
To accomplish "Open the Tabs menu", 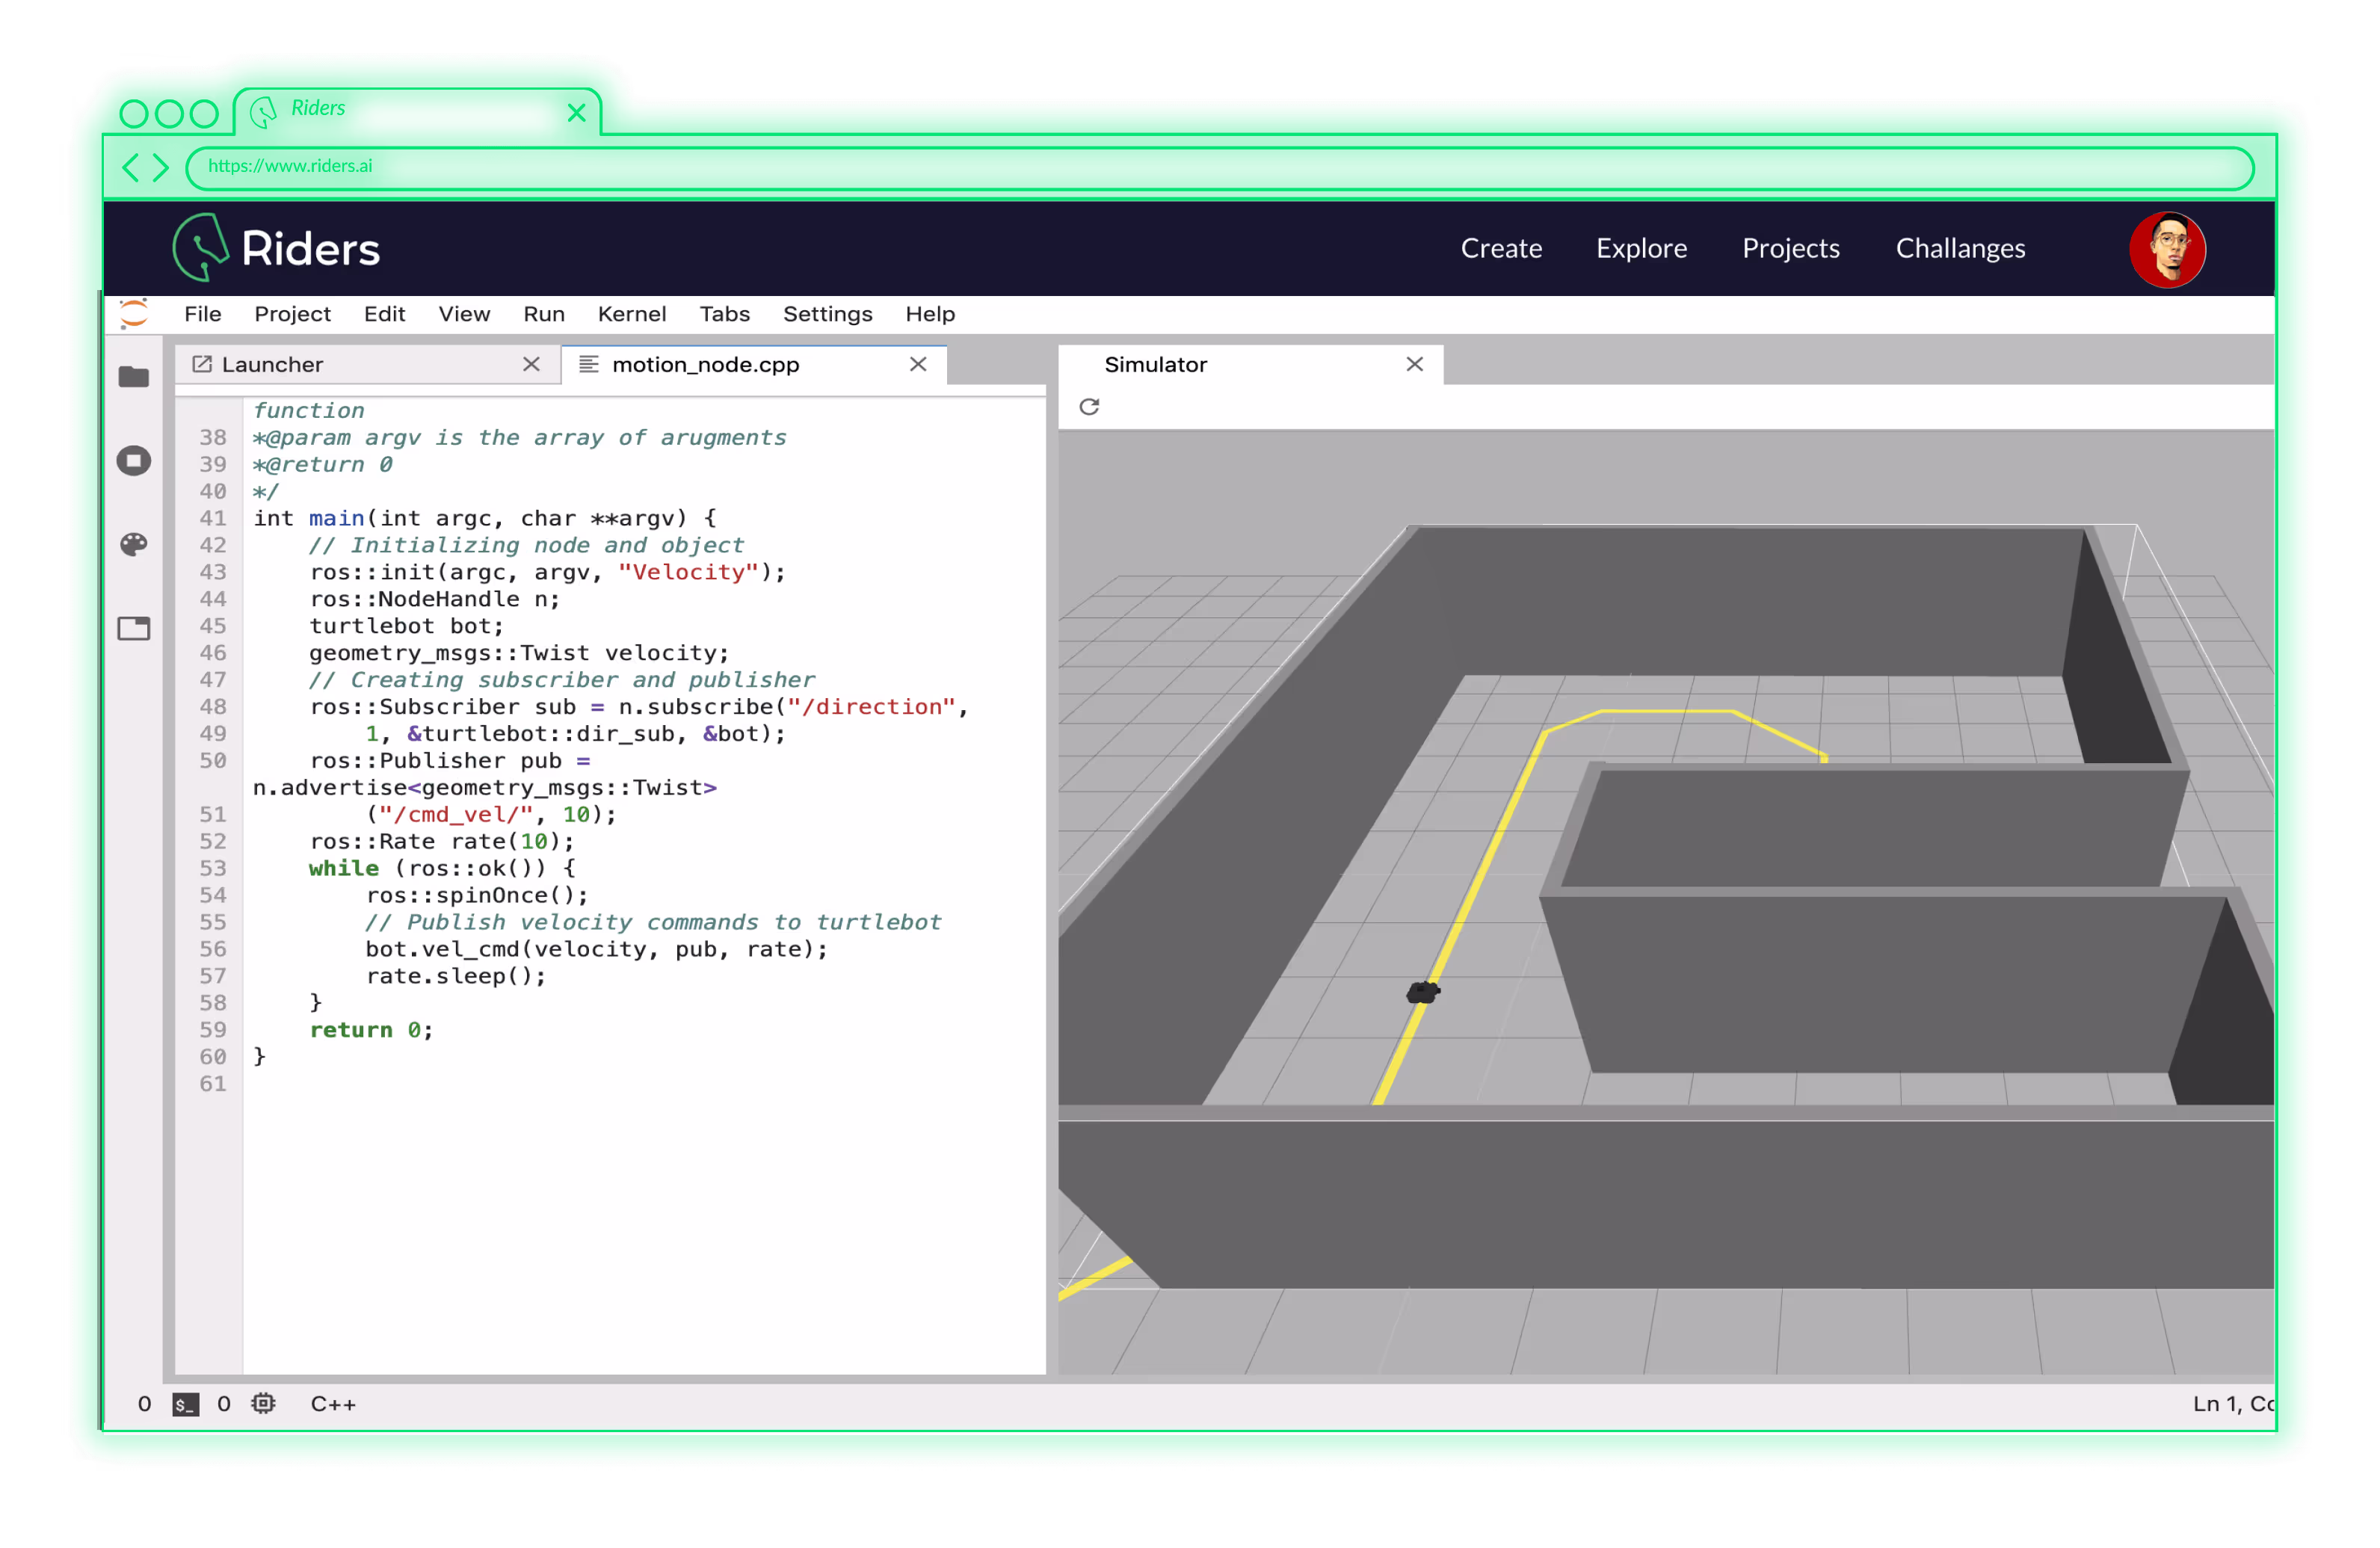I will tap(724, 314).
